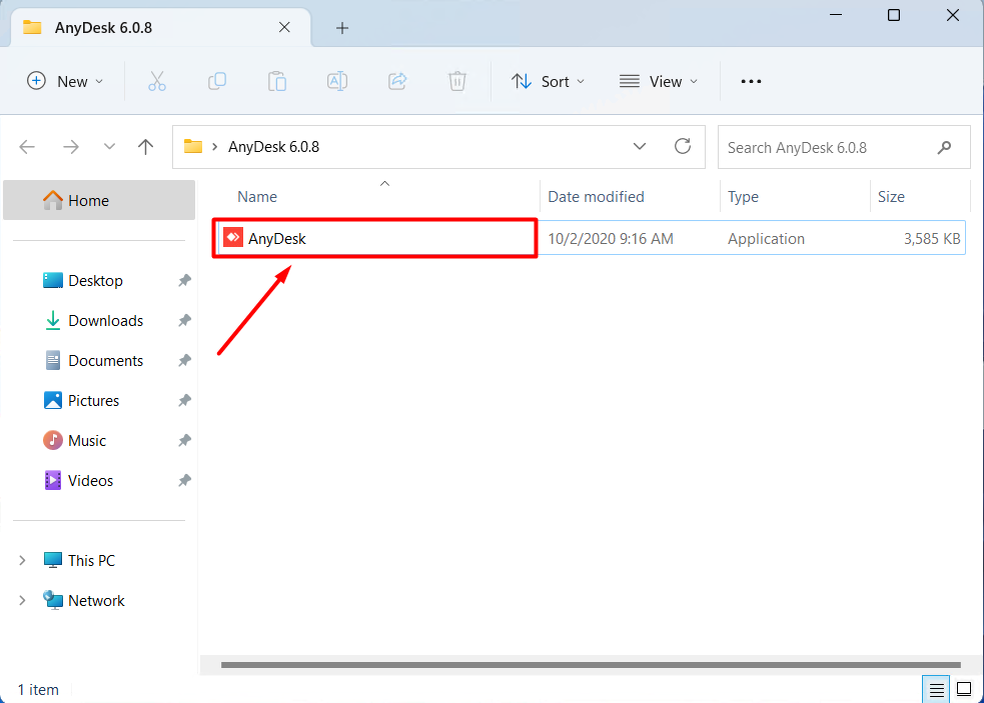Switch to large thumbnails view
This screenshot has height=703, width=984.
[963, 690]
